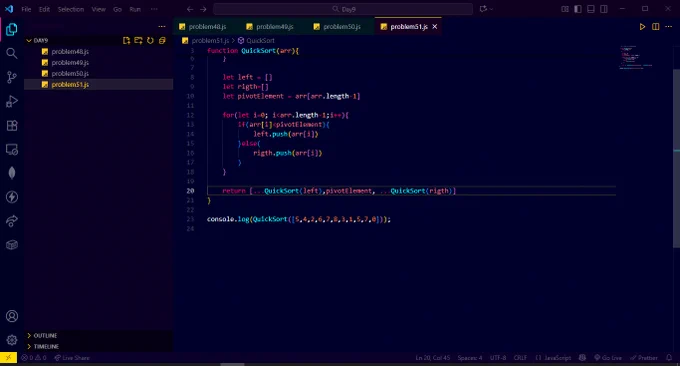Screen dimensions: 680x366
Task: Go forward with the navigation arrow
Action: pyautogui.click(x=203, y=9)
